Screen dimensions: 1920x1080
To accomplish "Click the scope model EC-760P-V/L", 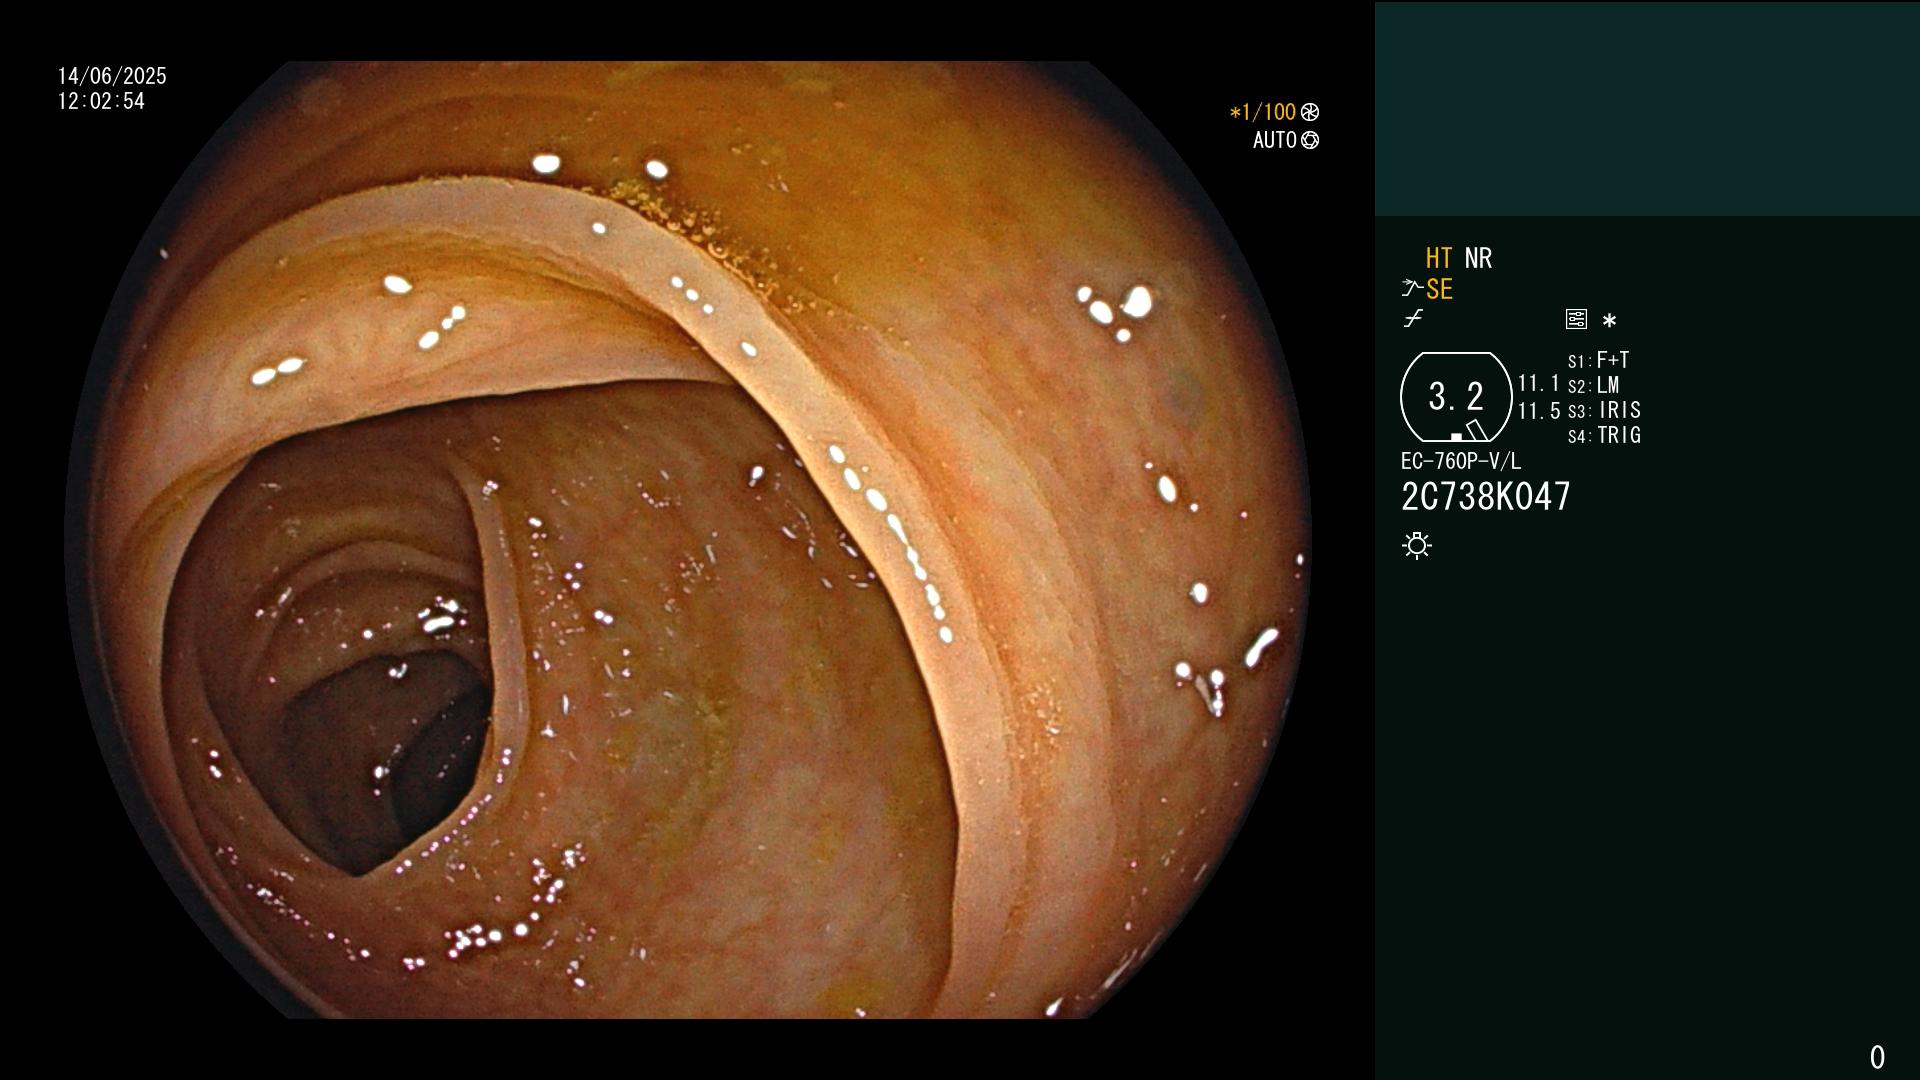I will pyautogui.click(x=1461, y=461).
